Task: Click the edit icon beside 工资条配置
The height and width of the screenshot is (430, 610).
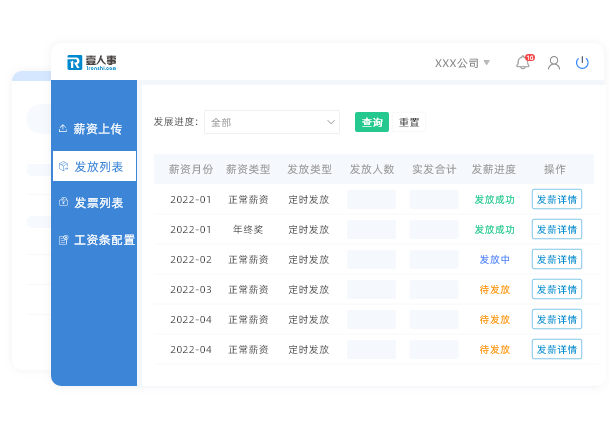Action: click(x=63, y=240)
